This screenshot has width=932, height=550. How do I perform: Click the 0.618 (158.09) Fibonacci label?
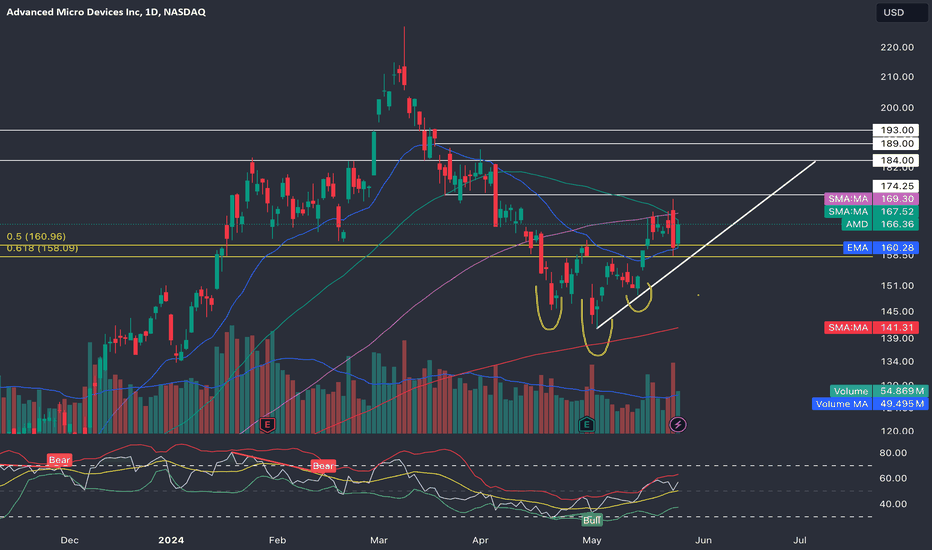(x=42, y=248)
